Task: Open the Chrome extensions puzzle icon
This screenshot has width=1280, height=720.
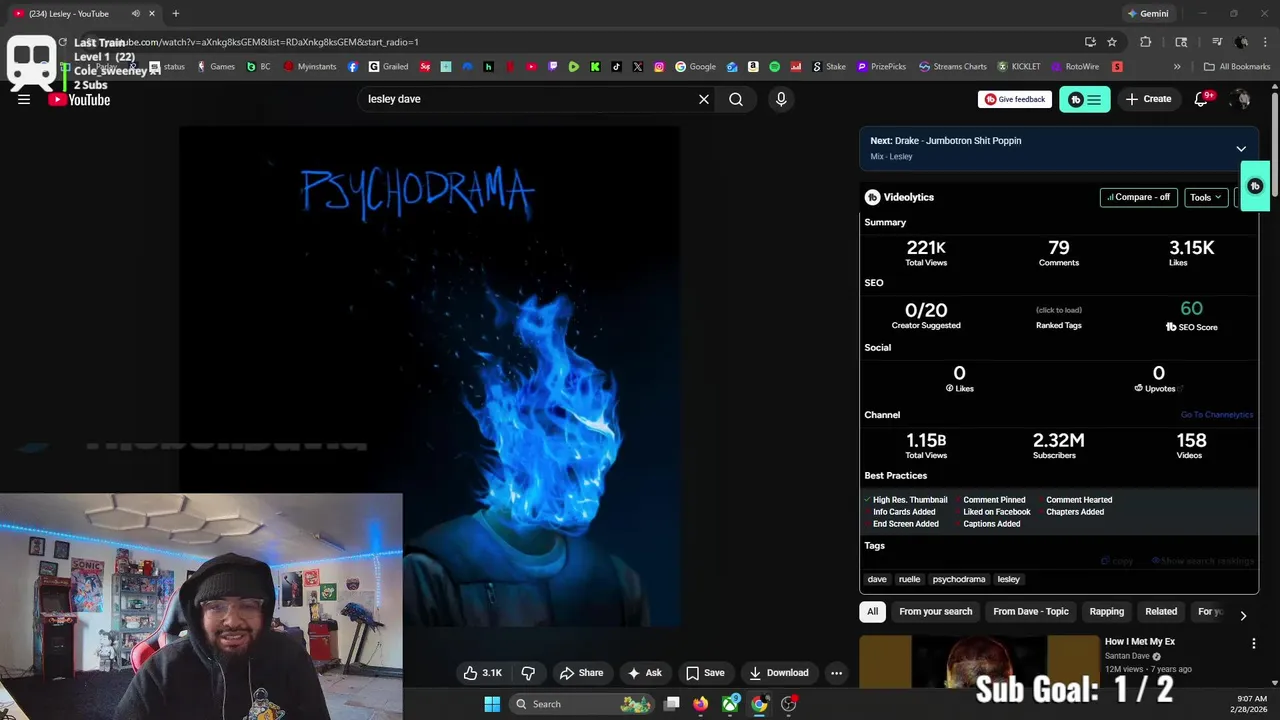Action: click(1146, 42)
